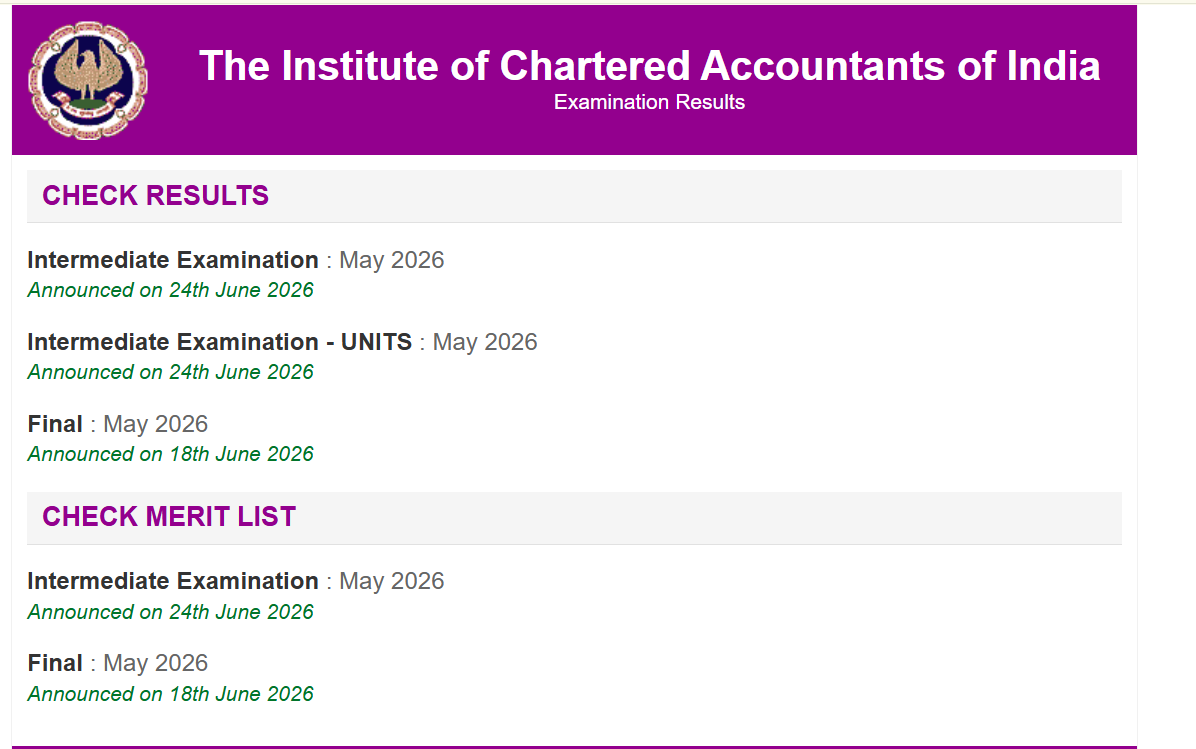Viewport: 1196px width, 749px height.
Task: Click May 2026 beside Intermediate Examination results
Action: pyautogui.click(x=391, y=260)
